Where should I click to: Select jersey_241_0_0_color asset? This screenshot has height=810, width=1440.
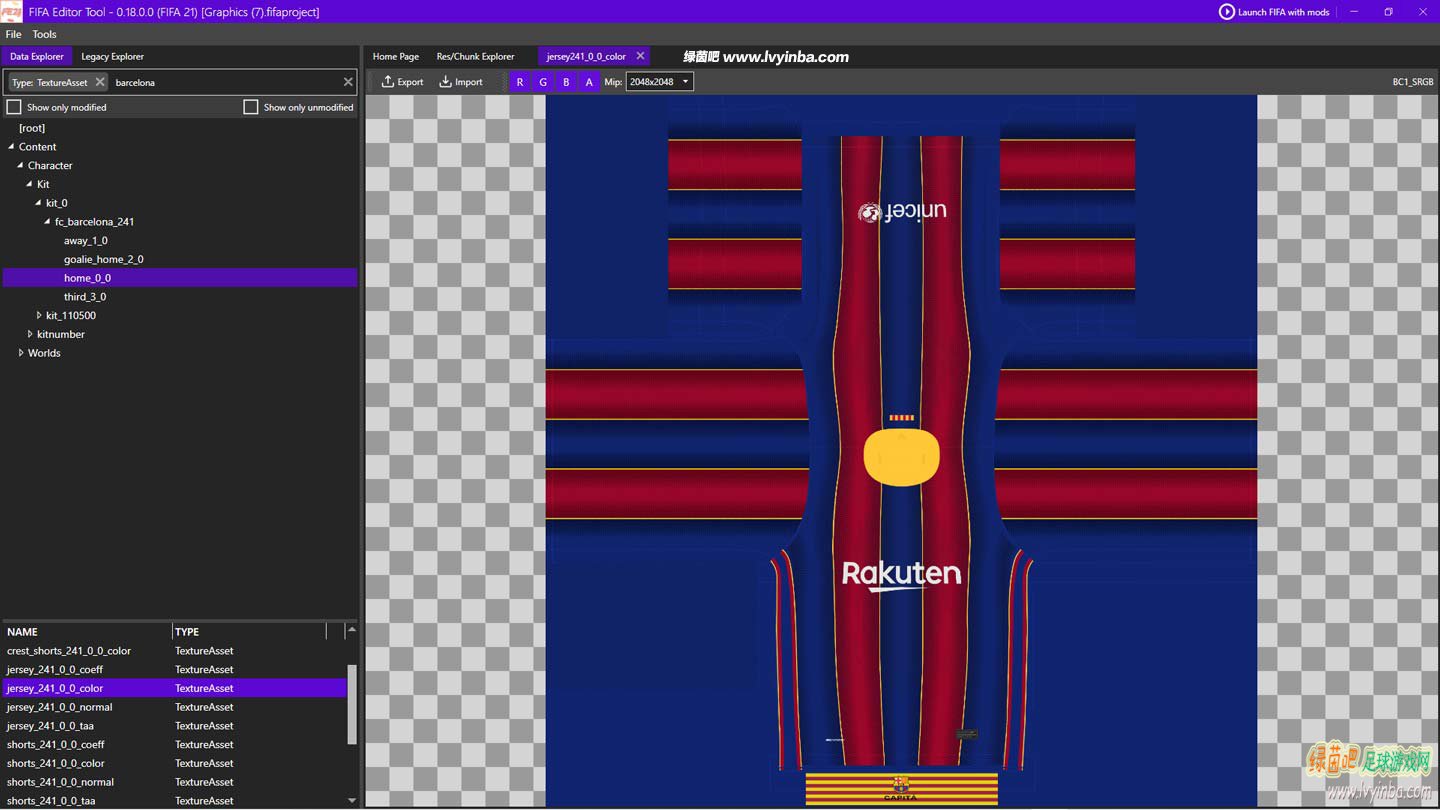(x=175, y=688)
